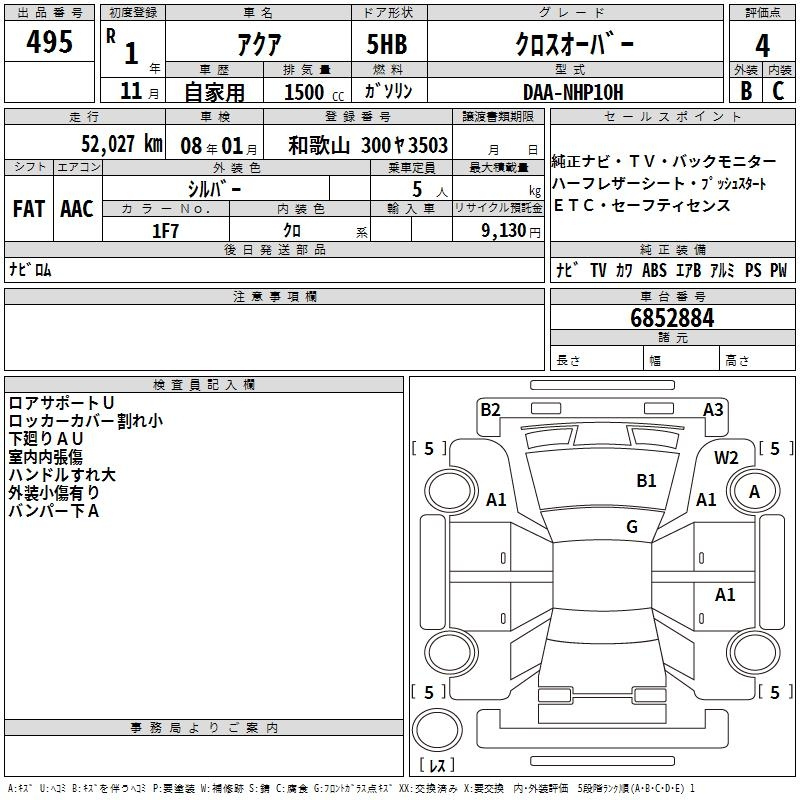The height and width of the screenshot is (800, 800).
Task: Click the 長さ dimension field
Action: tap(596, 360)
